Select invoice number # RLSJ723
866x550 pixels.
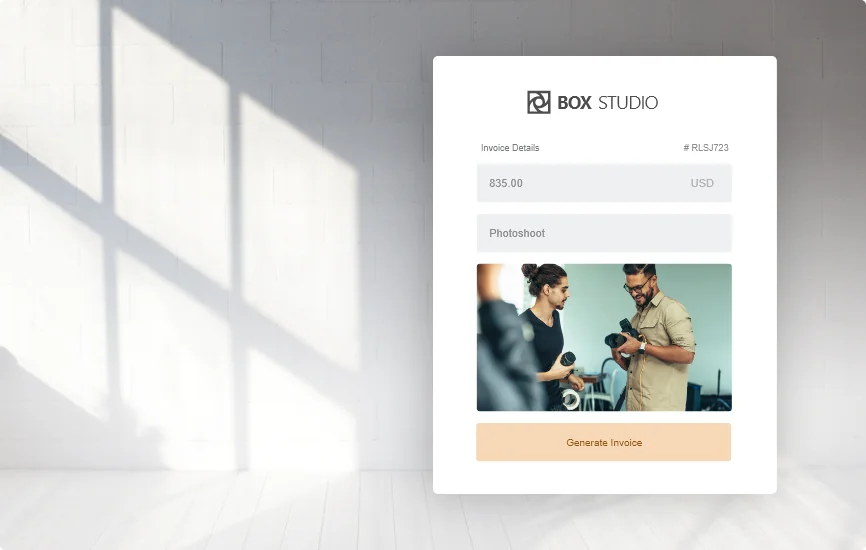tap(706, 148)
